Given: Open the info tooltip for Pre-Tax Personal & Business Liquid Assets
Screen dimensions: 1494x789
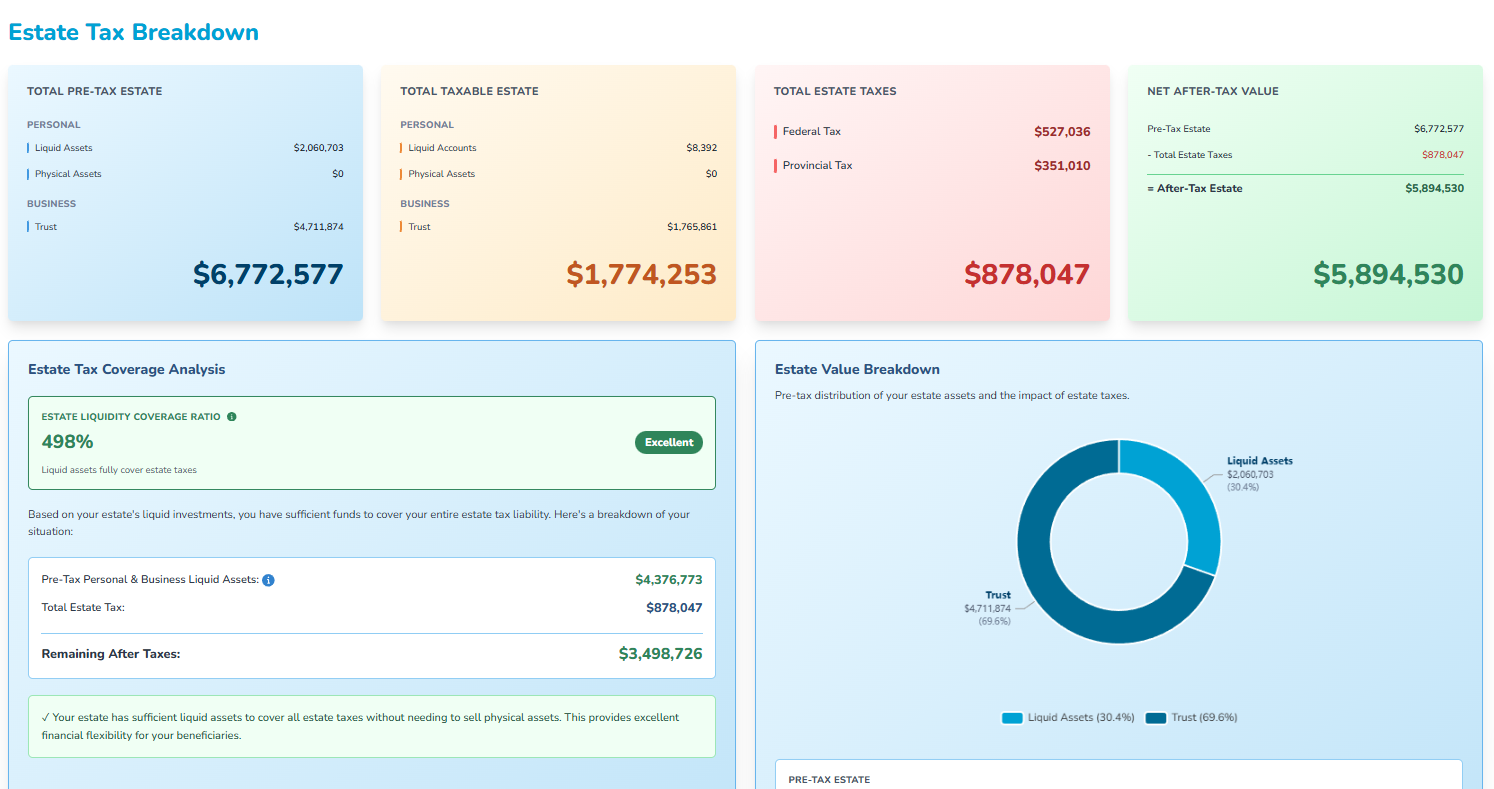Looking at the screenshot, I should (x=268, y=579).
